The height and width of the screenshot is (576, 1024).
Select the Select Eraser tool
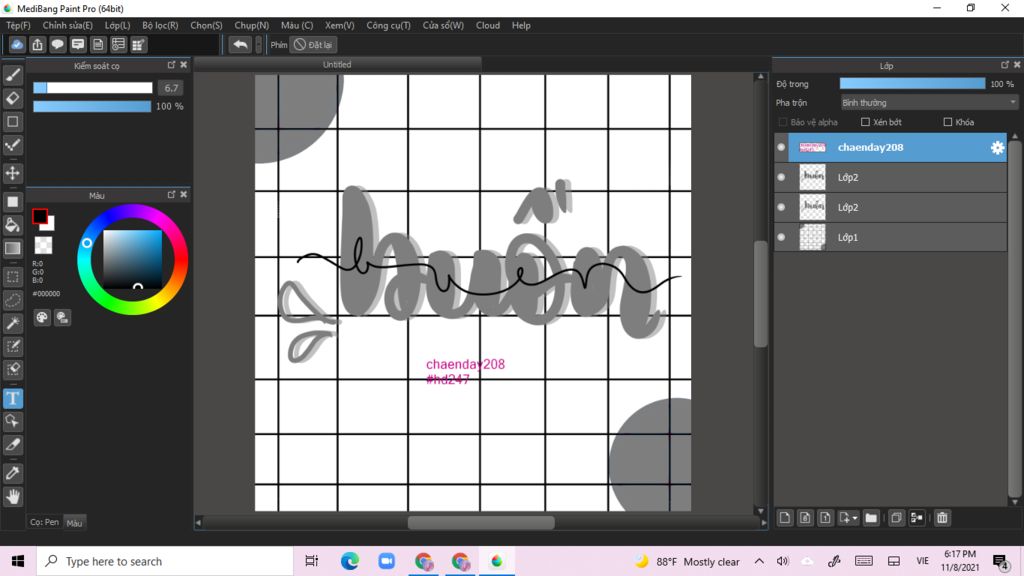12,369
